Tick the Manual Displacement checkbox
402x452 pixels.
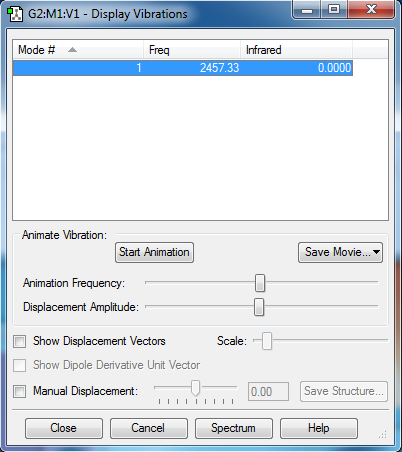[19, 391]
